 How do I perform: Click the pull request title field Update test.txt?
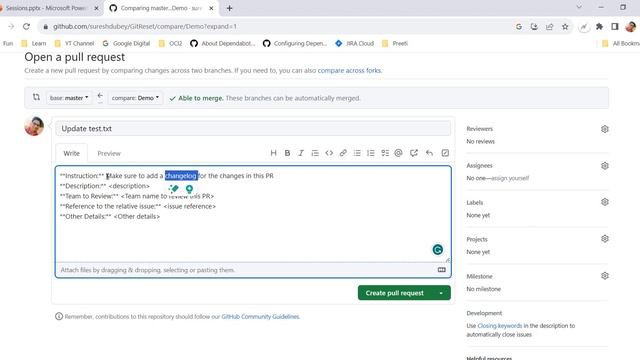coord(253,129)
